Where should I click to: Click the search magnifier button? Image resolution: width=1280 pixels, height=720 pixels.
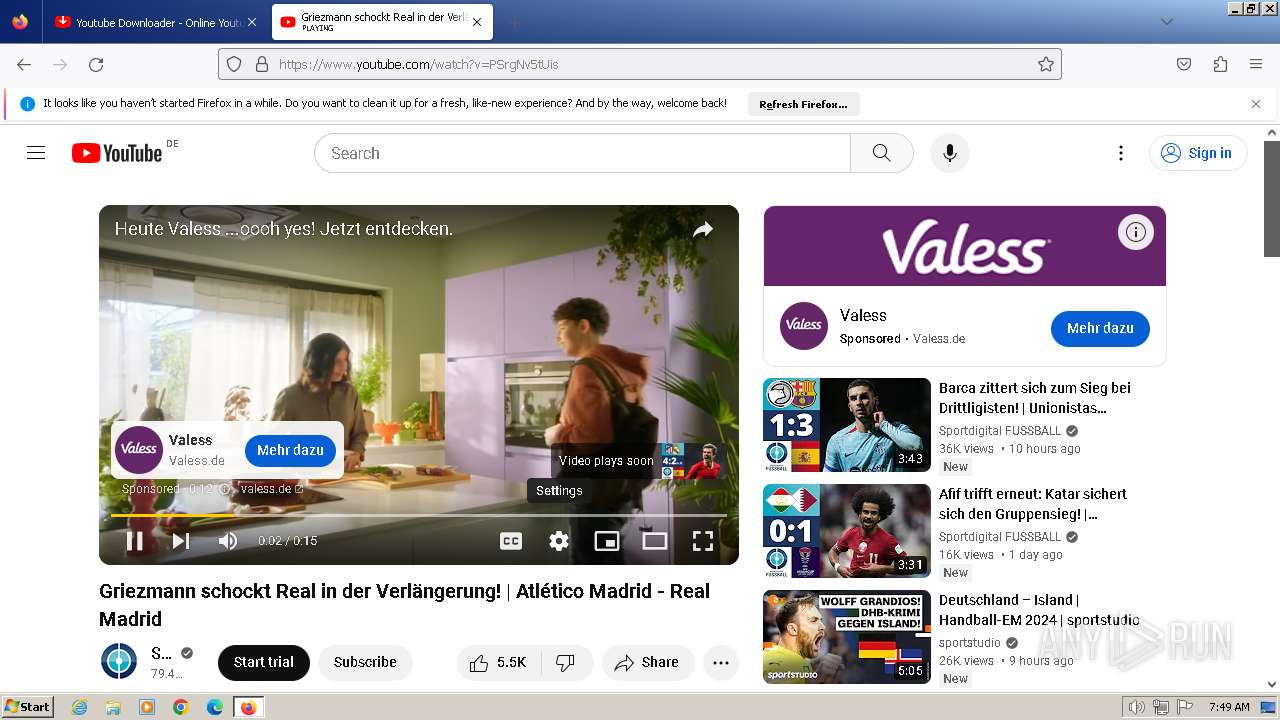pyautogui.click(x=881, y=153)
